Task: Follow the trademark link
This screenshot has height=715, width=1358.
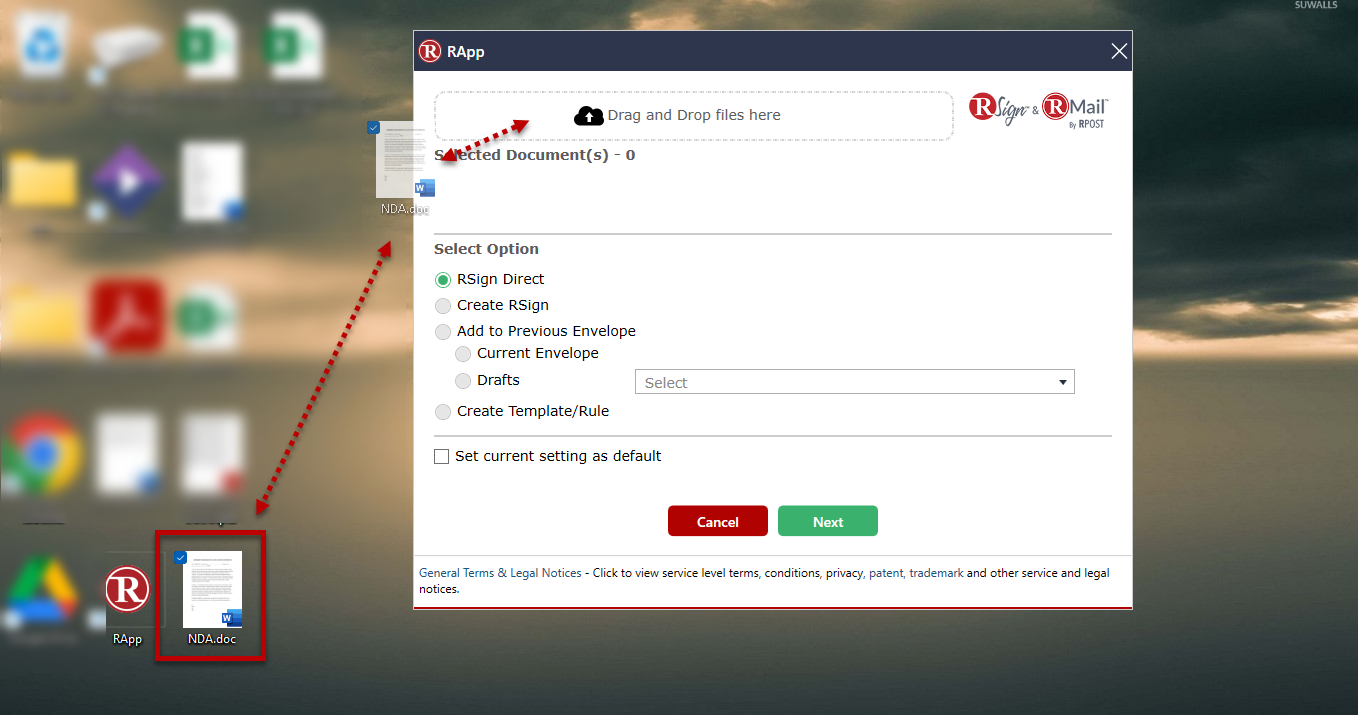Action: pos(936,574)
